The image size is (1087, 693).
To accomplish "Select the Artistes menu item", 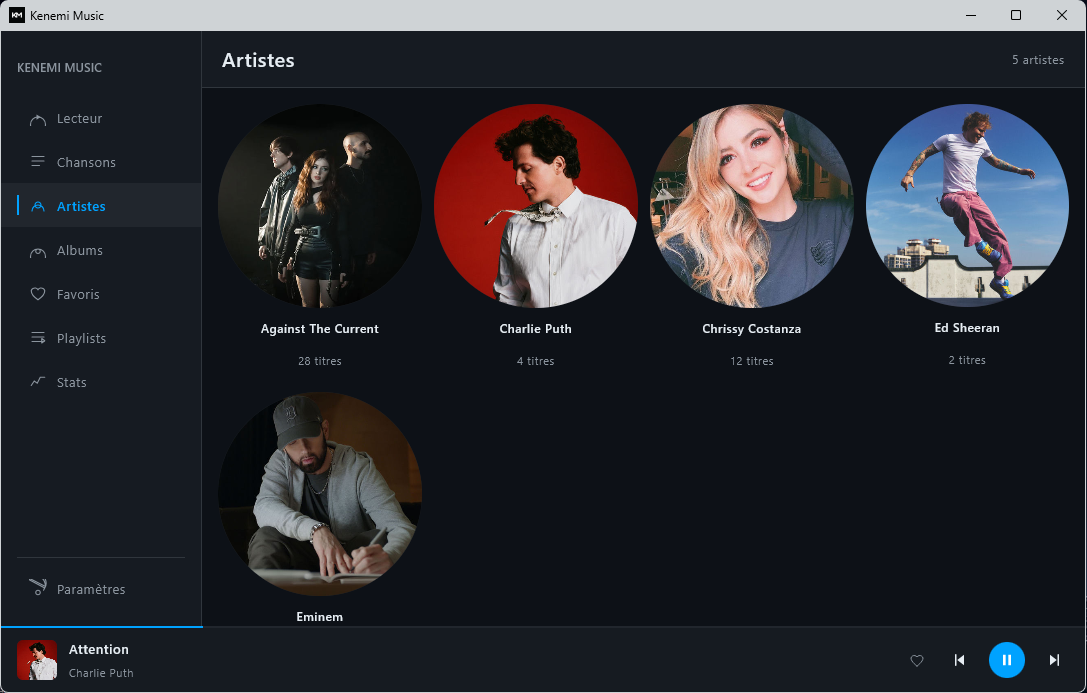I will tap(81, 207).
